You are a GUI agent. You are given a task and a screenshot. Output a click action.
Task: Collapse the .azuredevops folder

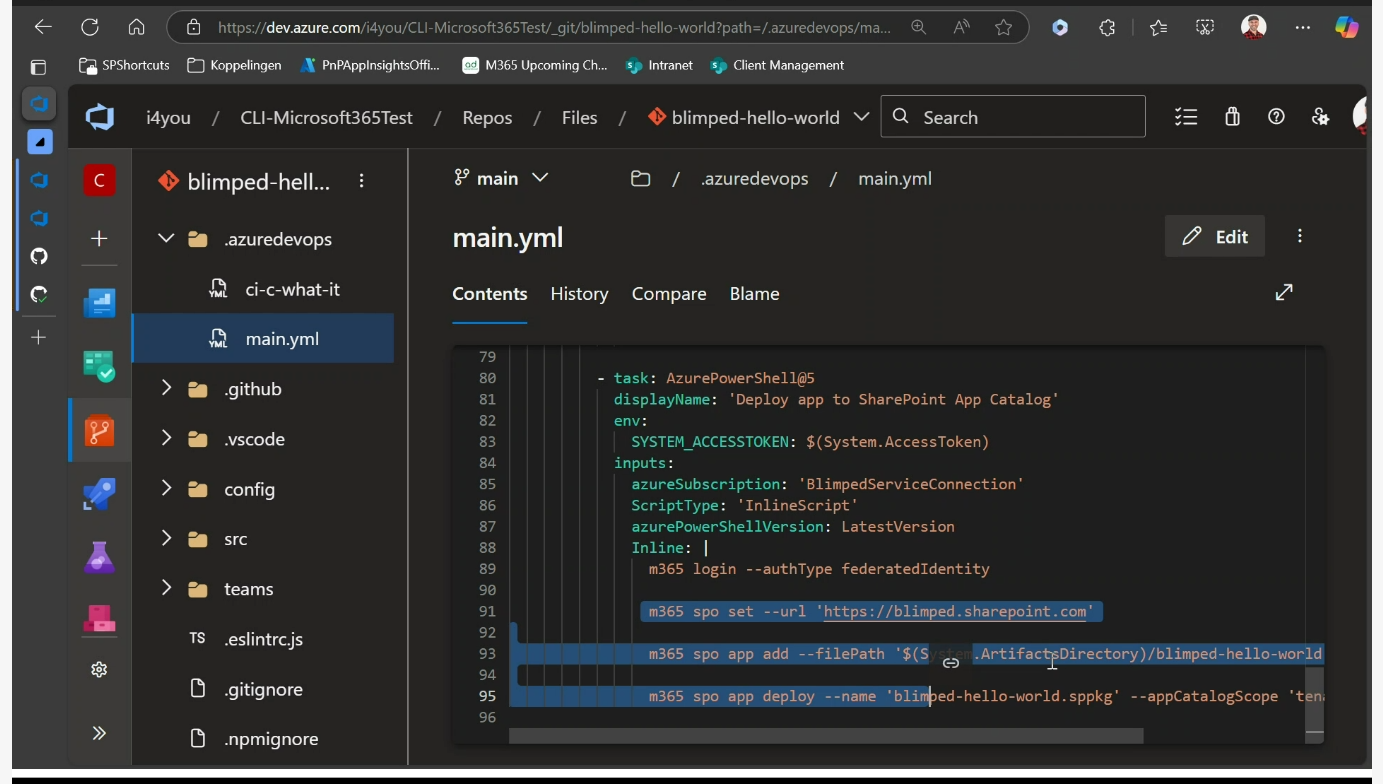(166, 238)
